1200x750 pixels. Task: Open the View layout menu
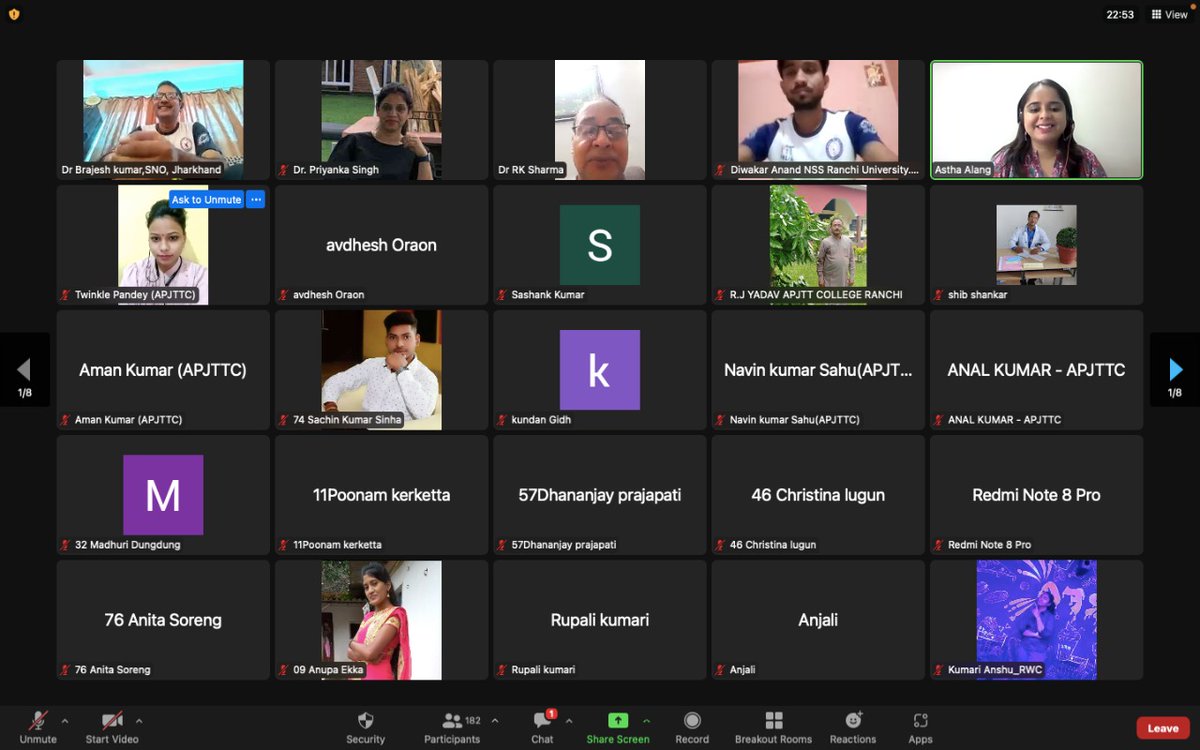pos(1170,15)
